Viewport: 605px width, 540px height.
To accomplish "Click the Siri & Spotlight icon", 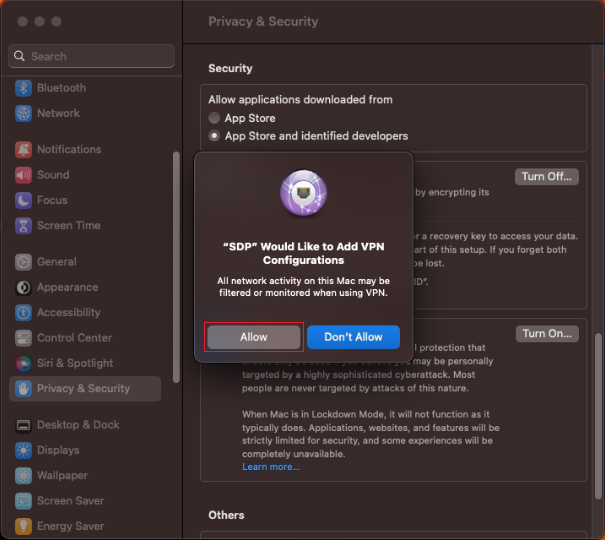I will [23, 363].
